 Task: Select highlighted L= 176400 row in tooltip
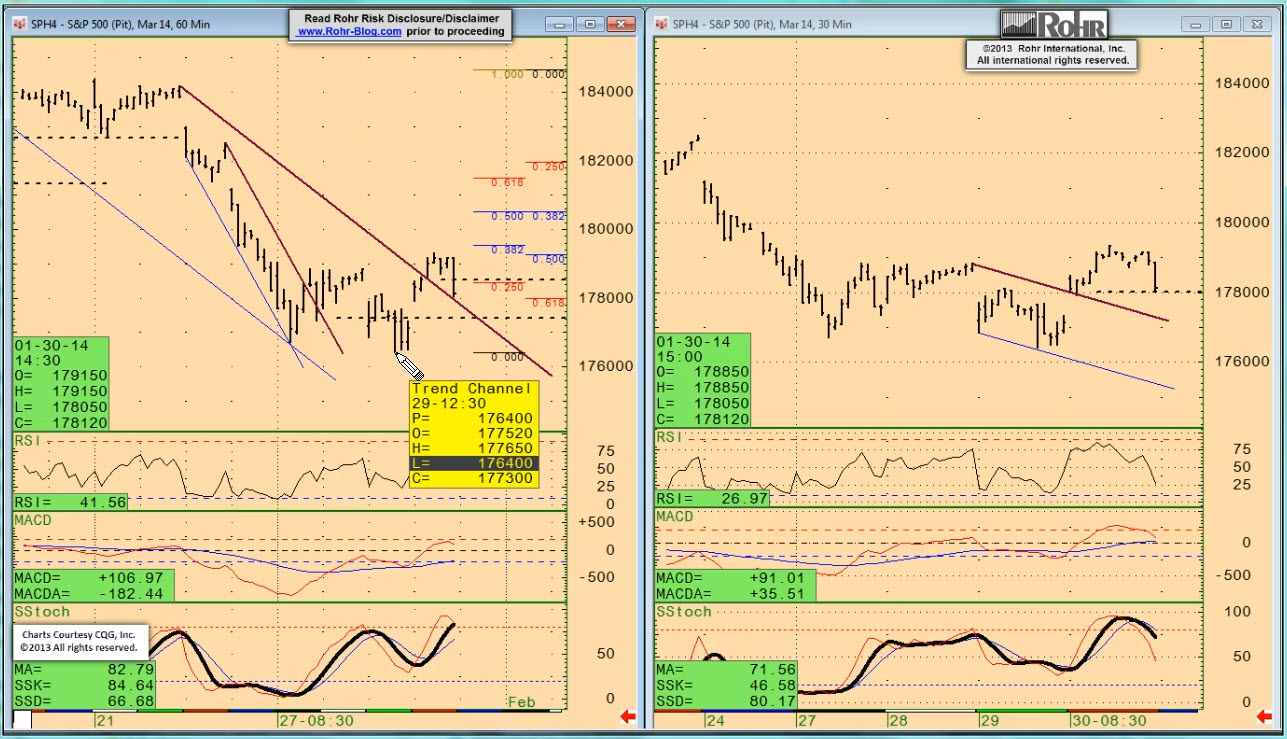(x=473, y=464)
